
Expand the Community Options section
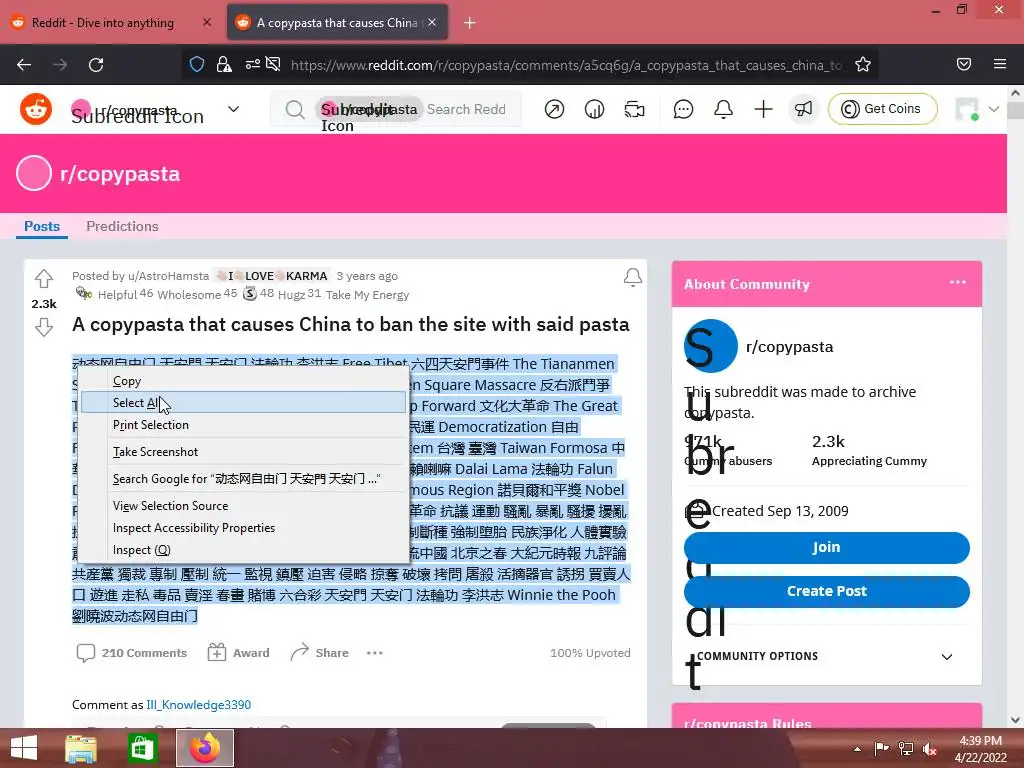coord(826,656)
